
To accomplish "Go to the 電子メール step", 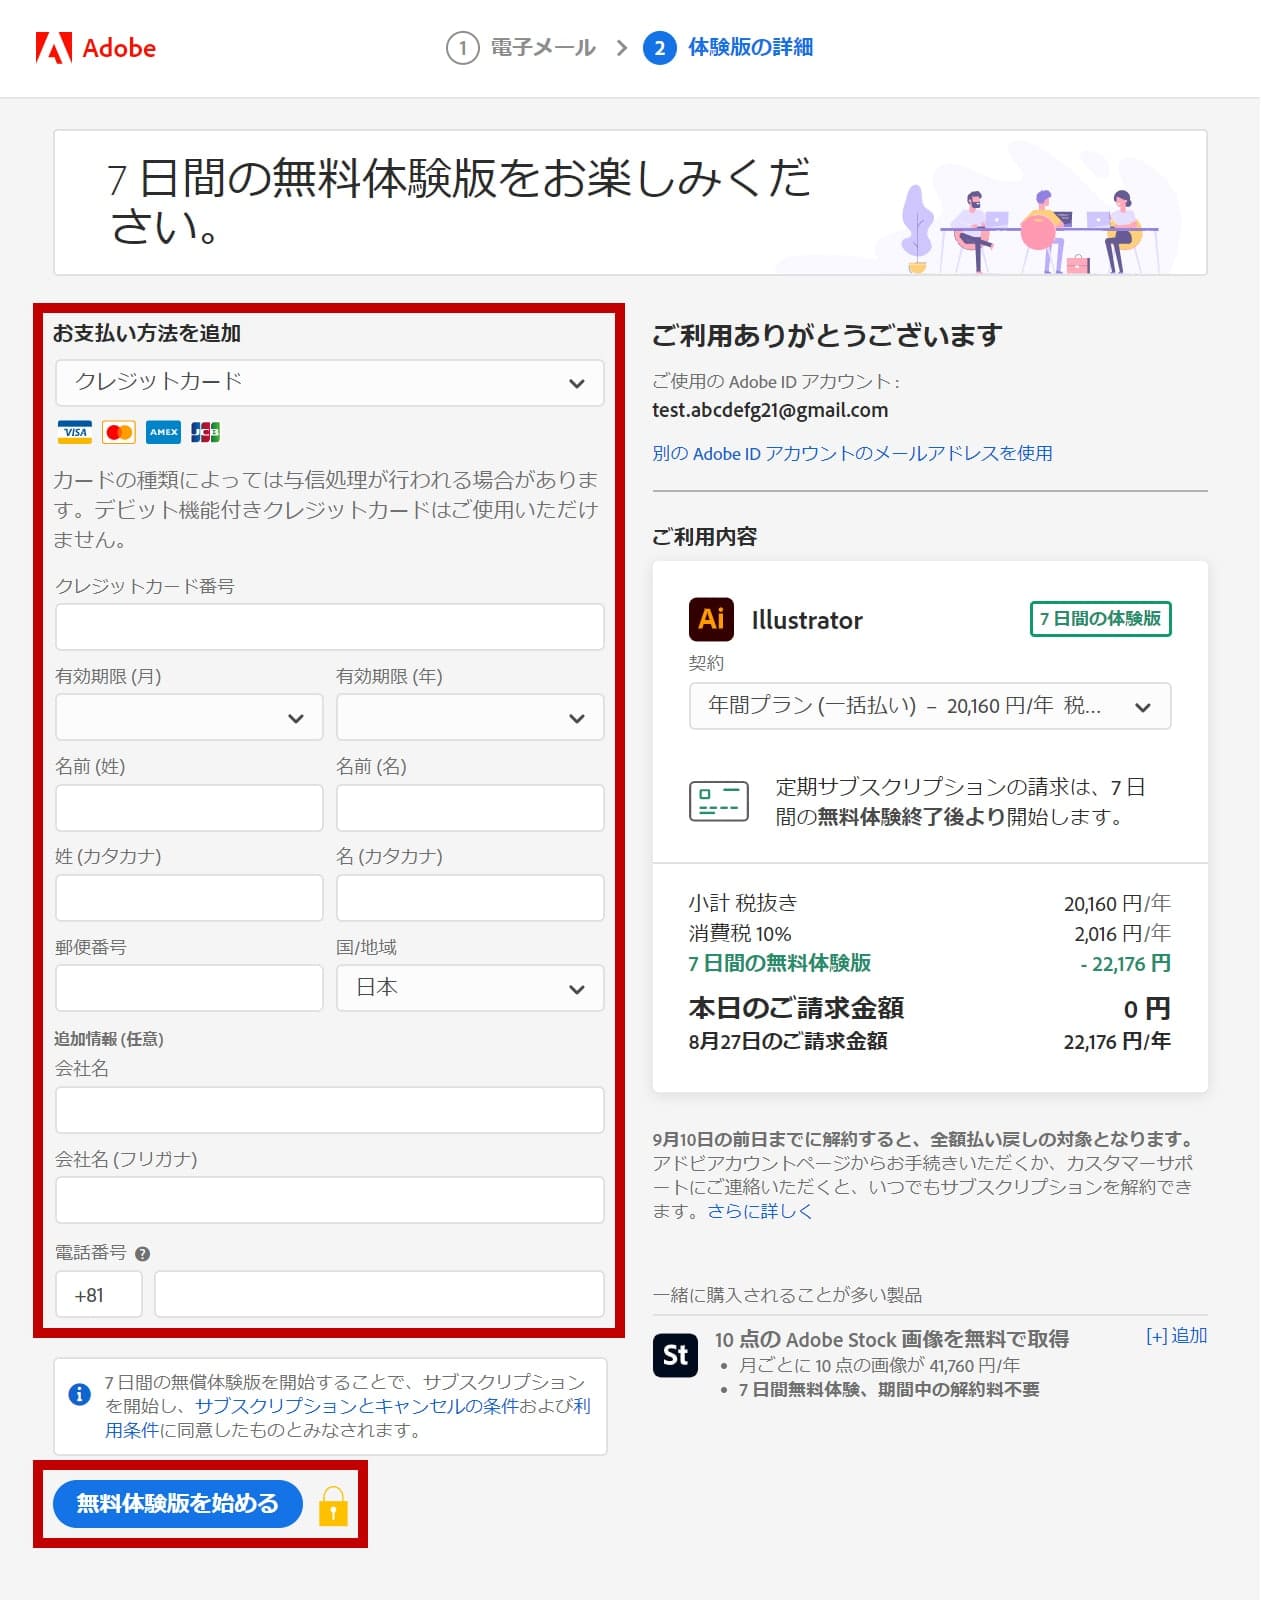I will [x=543, y=47].
